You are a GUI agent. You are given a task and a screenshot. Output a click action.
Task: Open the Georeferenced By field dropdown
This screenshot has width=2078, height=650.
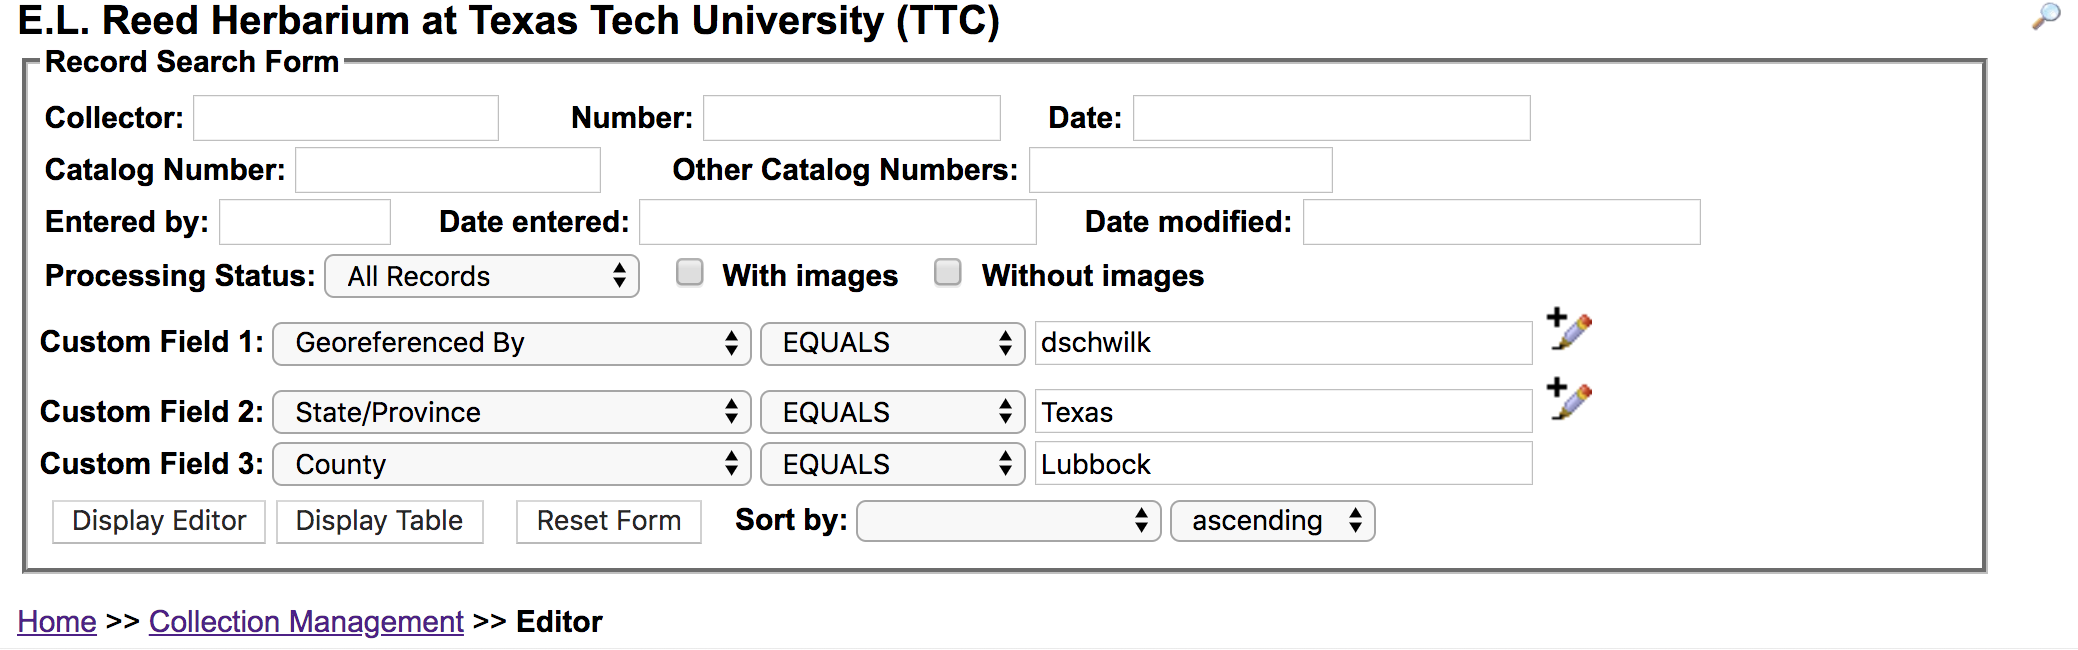[x=511, y=343]
